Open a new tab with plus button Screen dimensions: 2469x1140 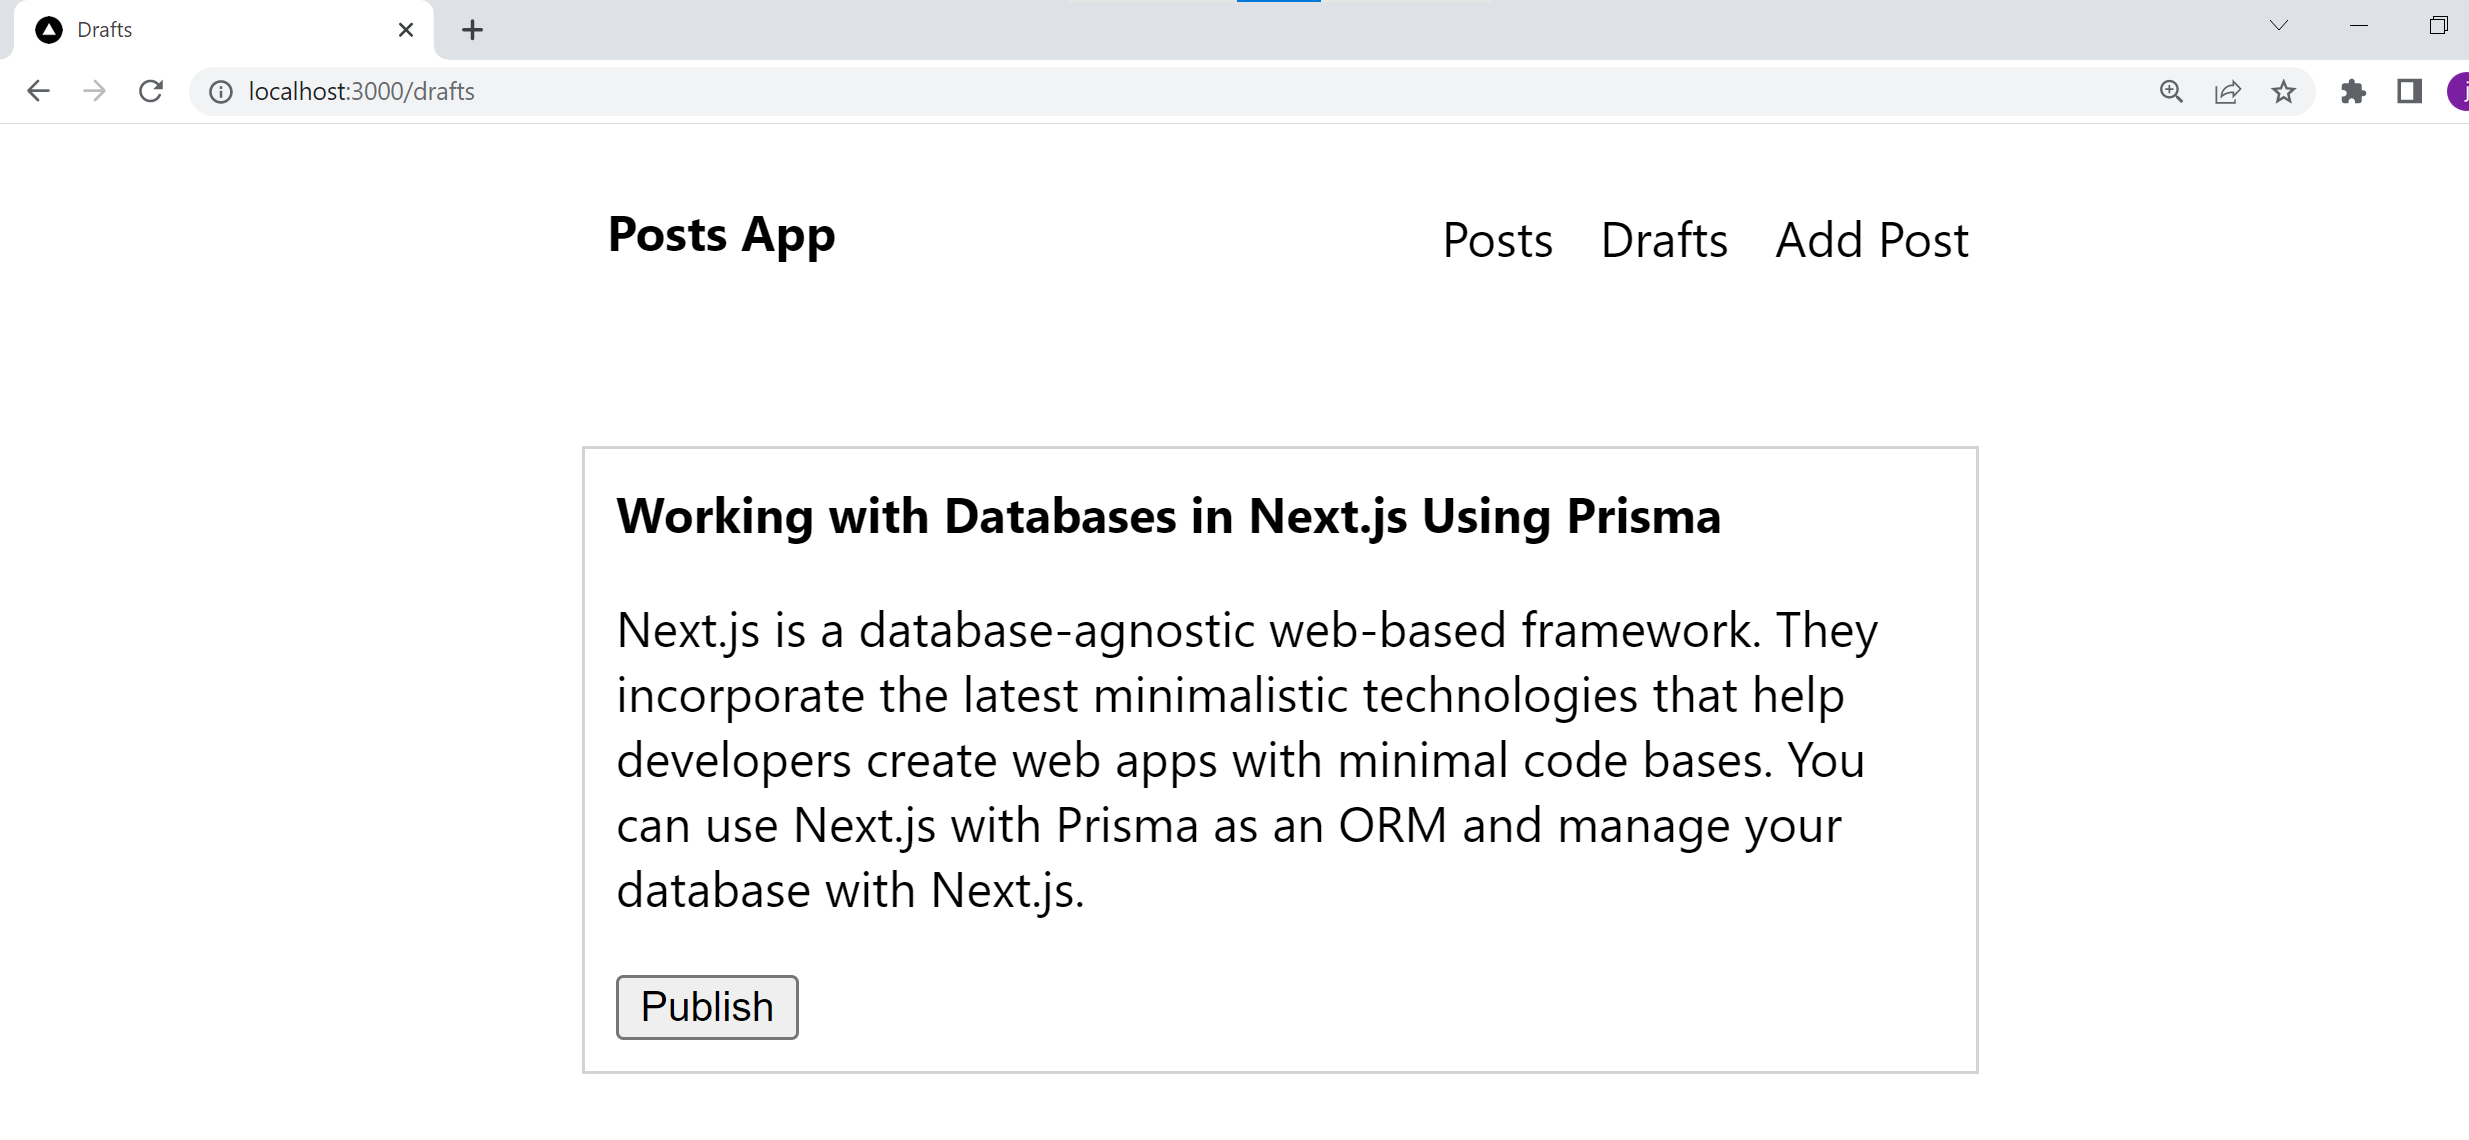472,30
